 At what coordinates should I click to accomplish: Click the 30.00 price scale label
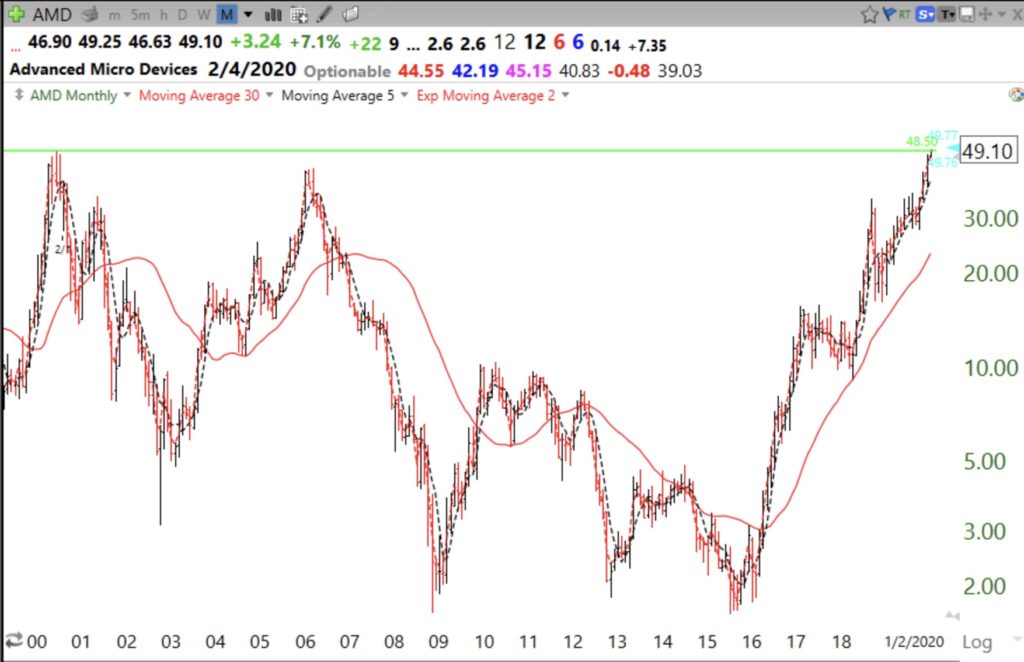pos(991,218)
